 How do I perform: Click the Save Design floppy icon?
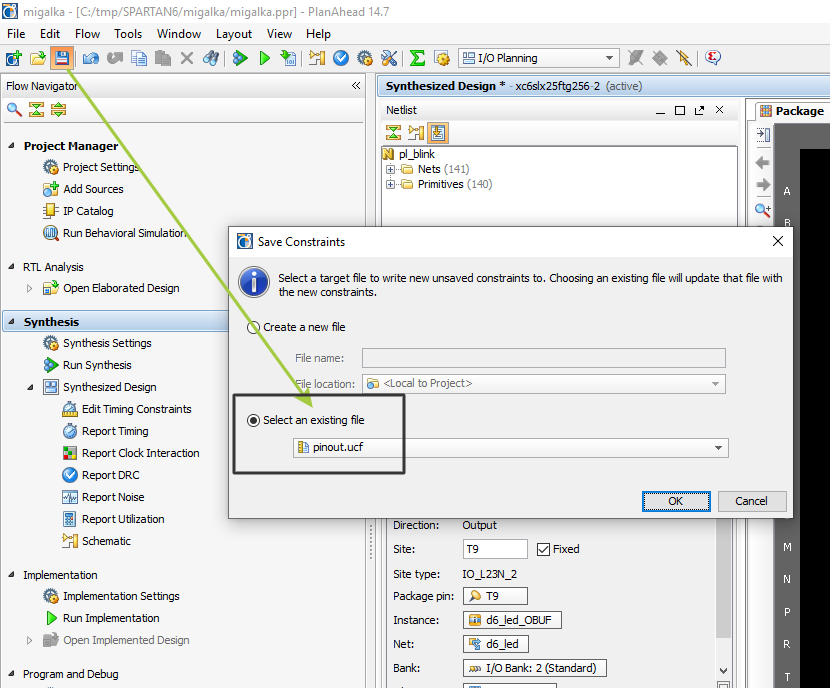tap(62, 58)
